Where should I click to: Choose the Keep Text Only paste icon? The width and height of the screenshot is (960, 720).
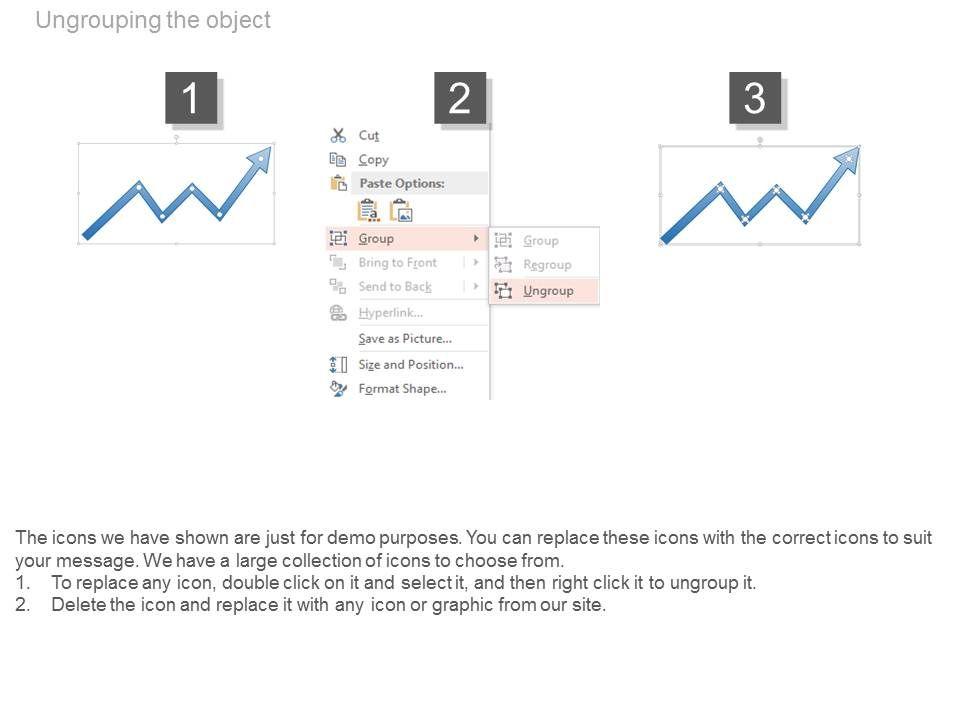pos(368,210)
